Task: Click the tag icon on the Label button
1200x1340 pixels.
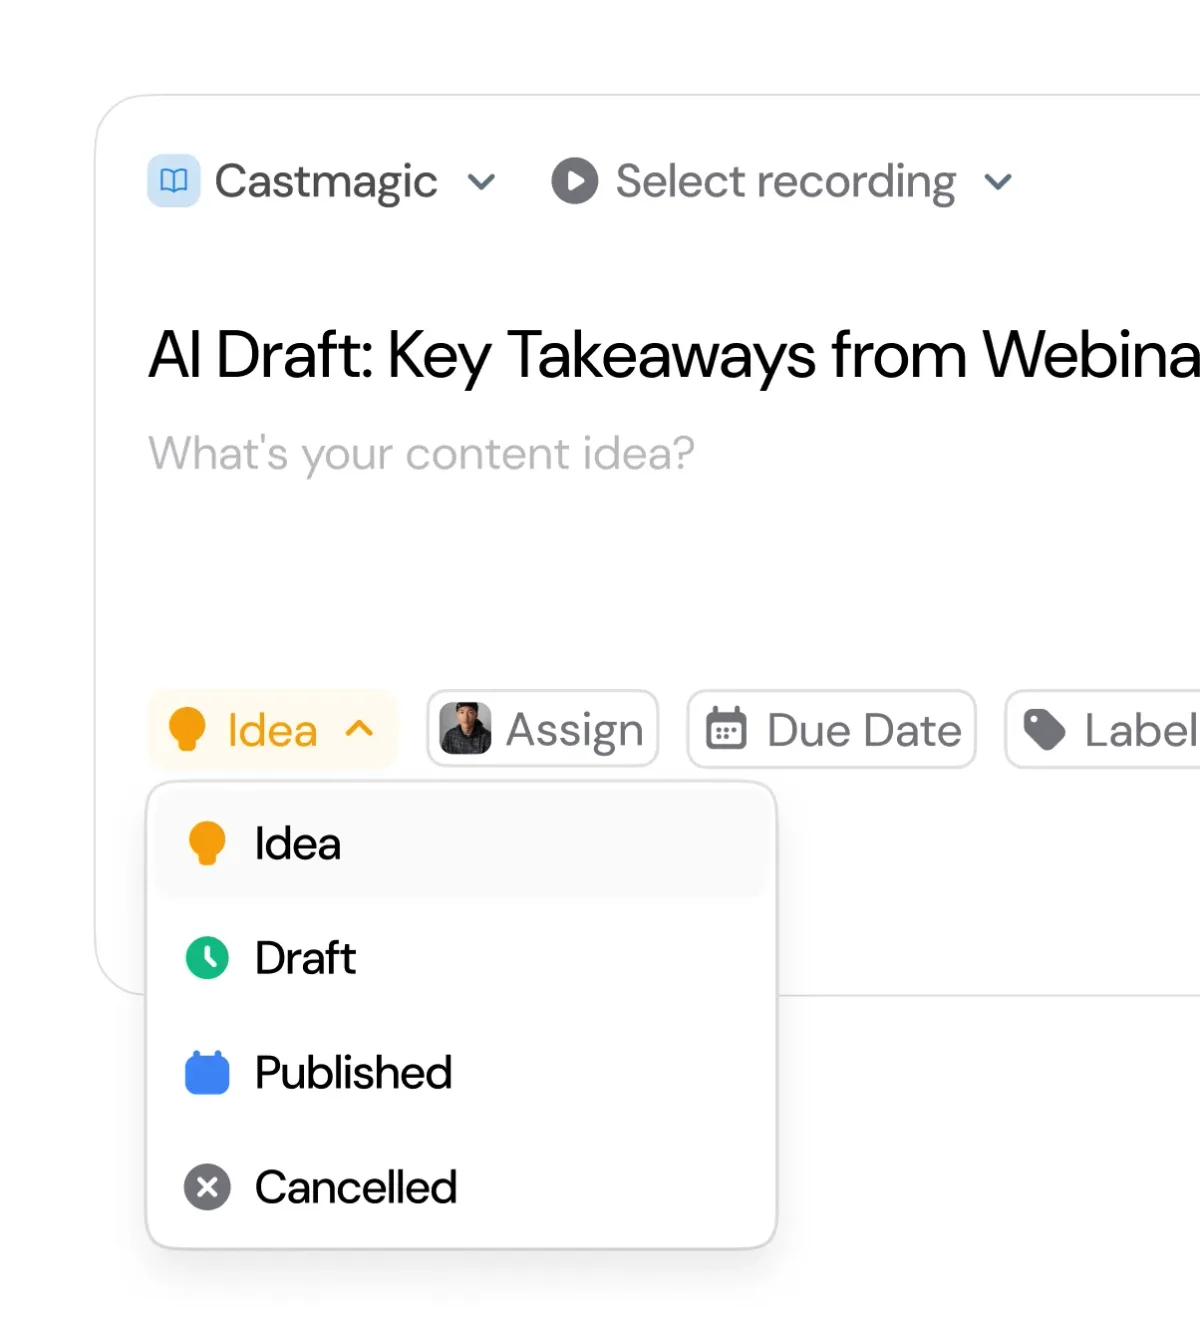Action: coord(1043,730)
